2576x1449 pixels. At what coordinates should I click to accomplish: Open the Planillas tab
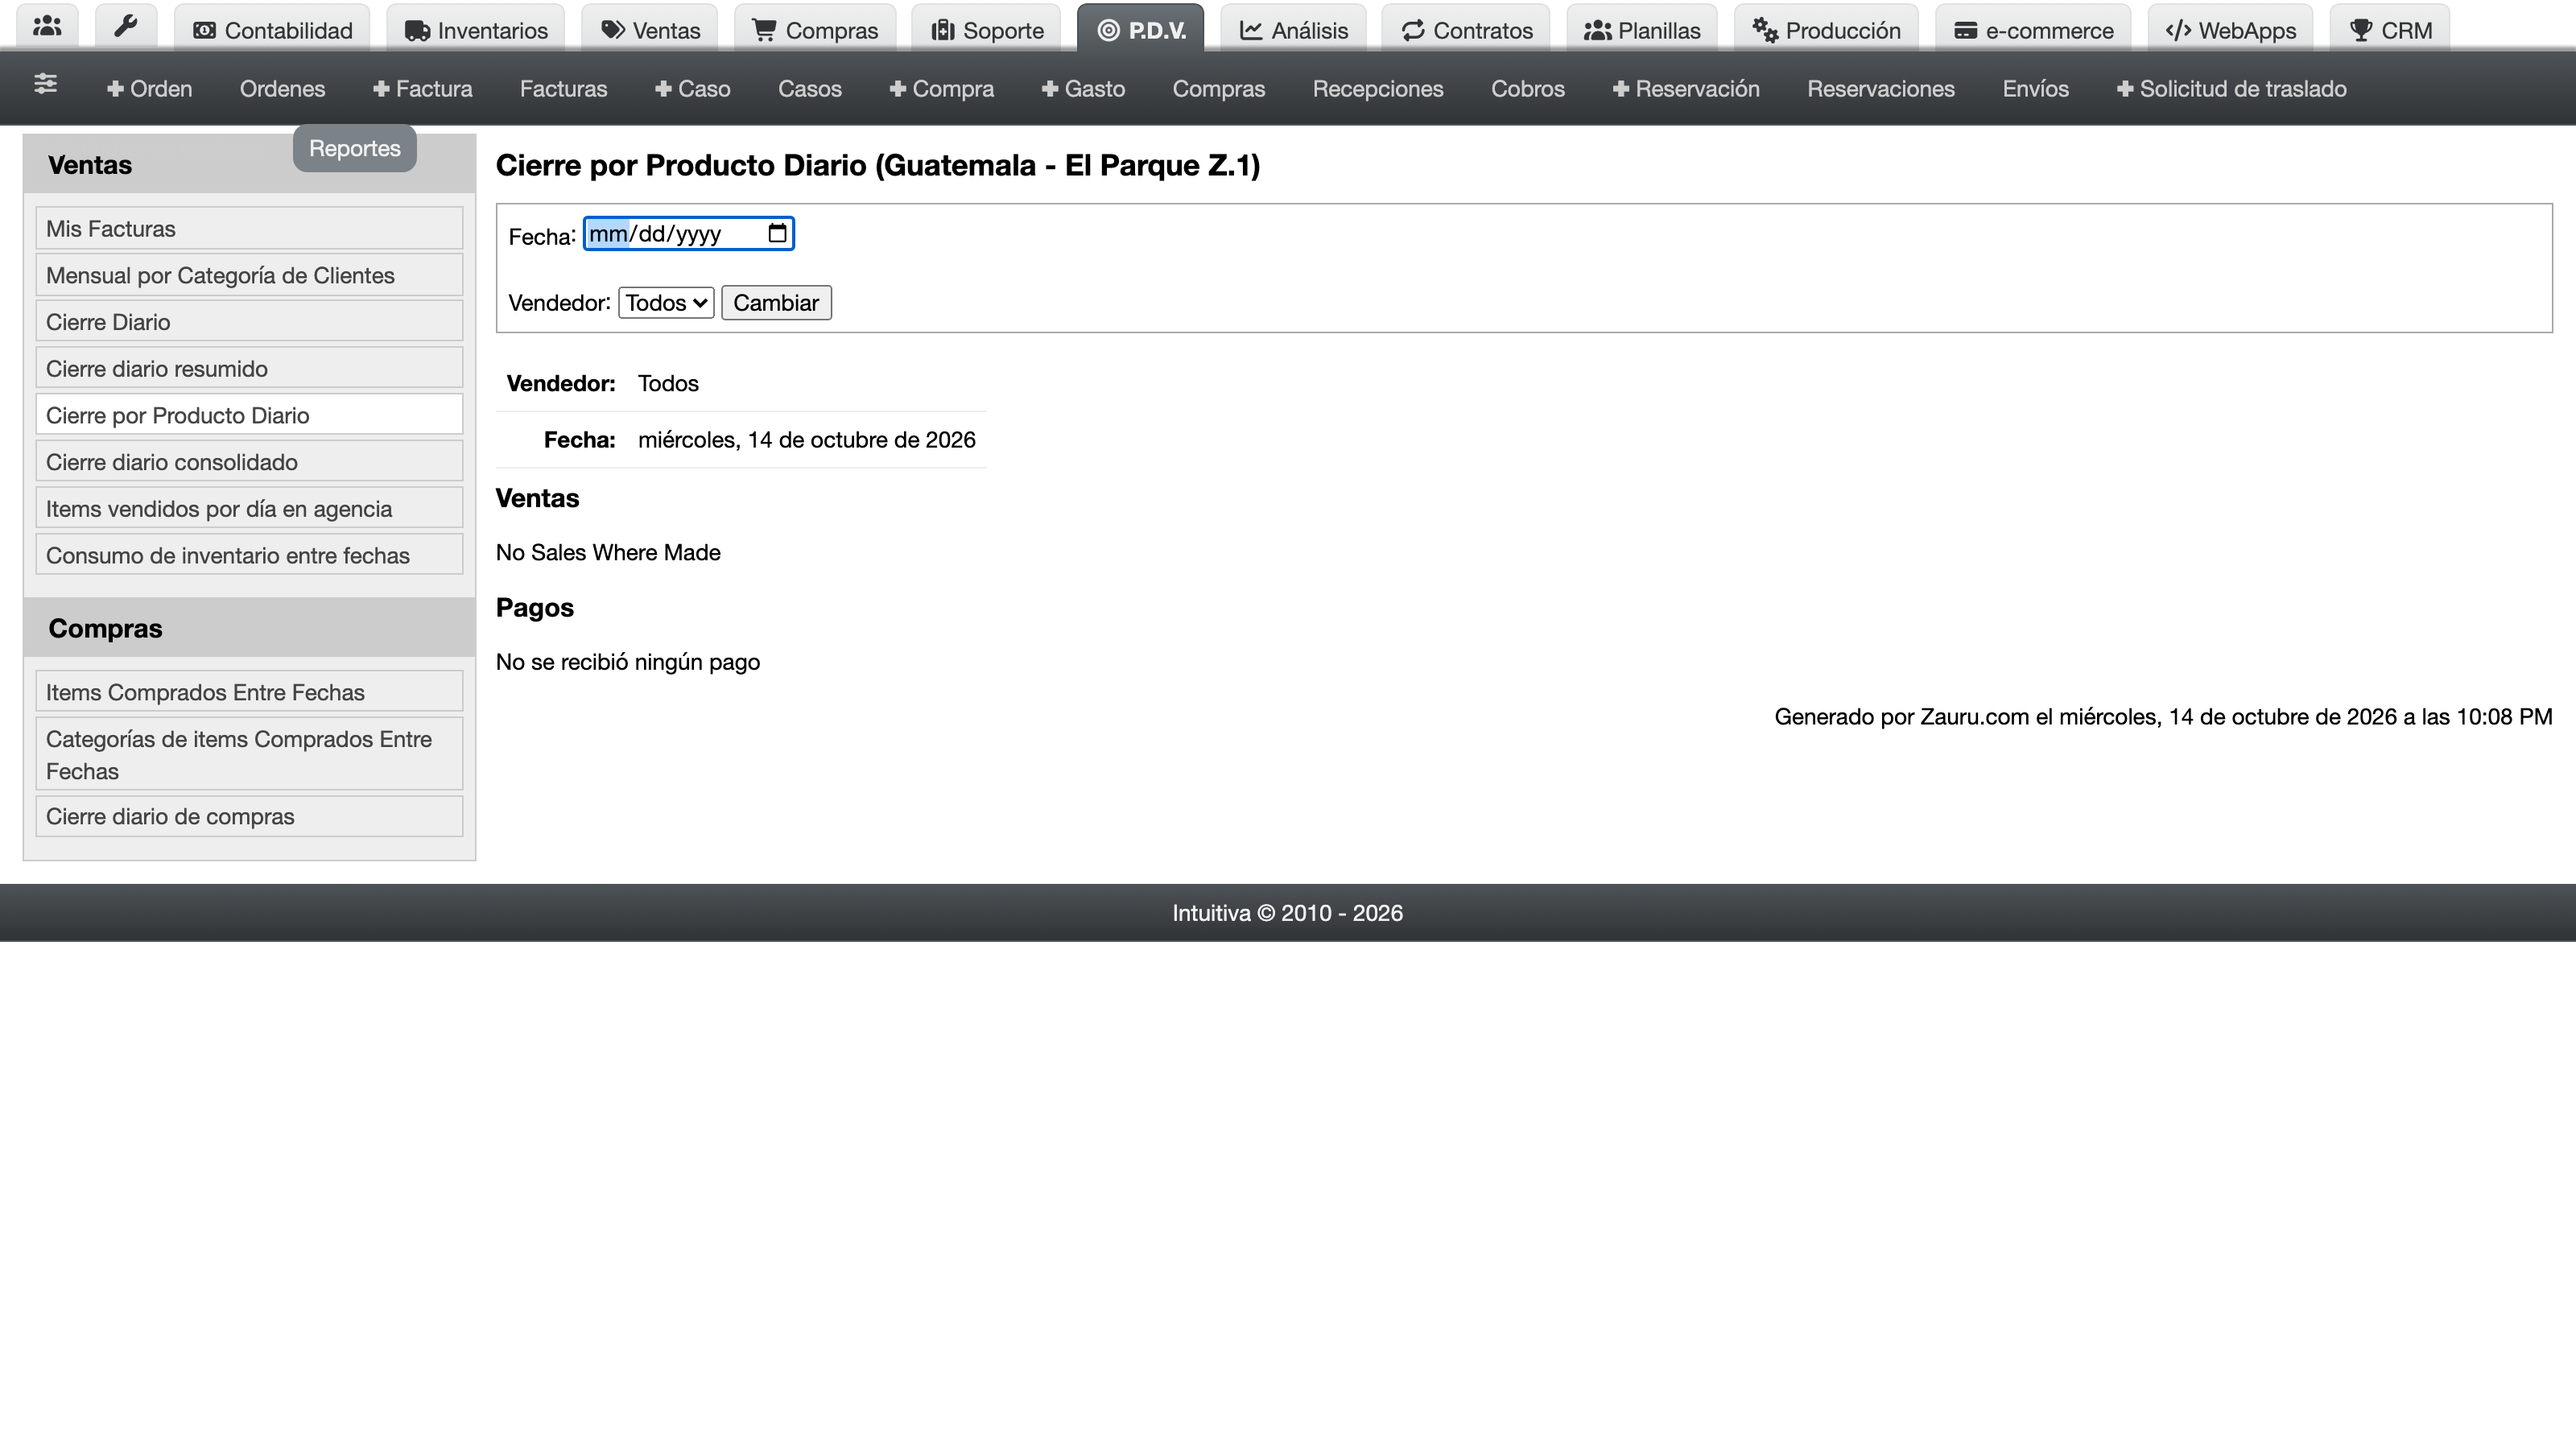(1642, 30)
